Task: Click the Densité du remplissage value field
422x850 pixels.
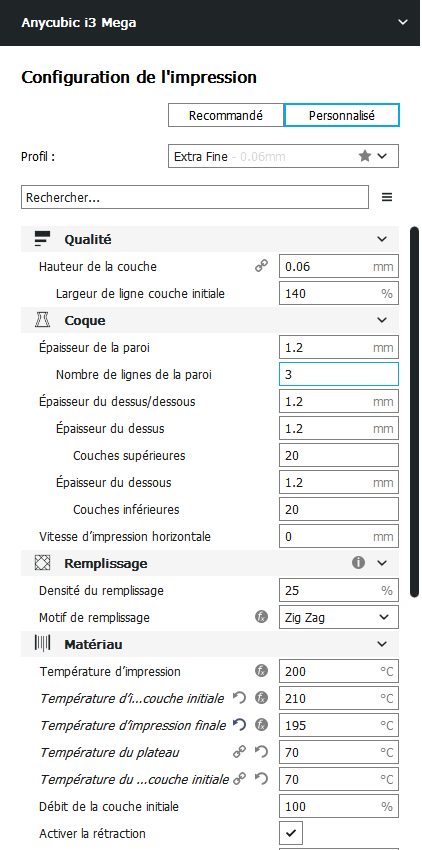Action: click(339, 590)
